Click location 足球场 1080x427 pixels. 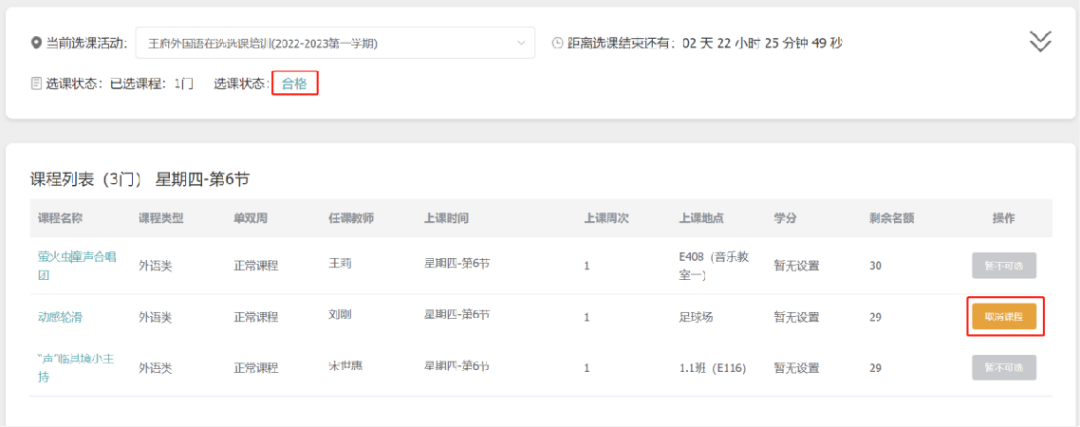tap(696, 317)
